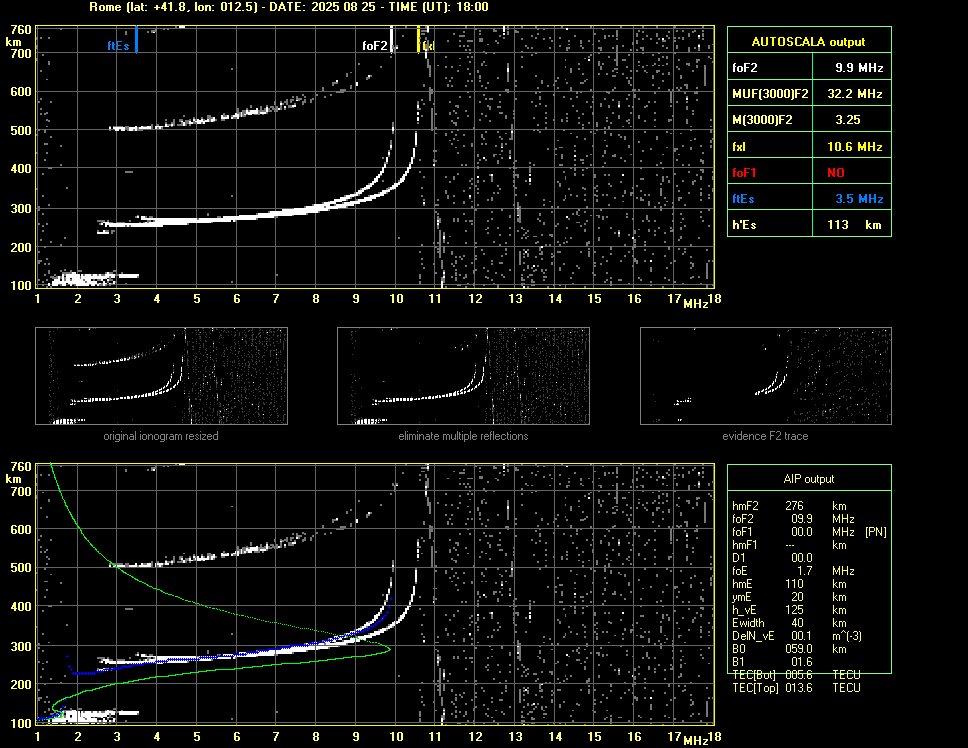Click the TEC[Bot] value '005.6'
The image size is (968, 748).
(x=799, y=675)
